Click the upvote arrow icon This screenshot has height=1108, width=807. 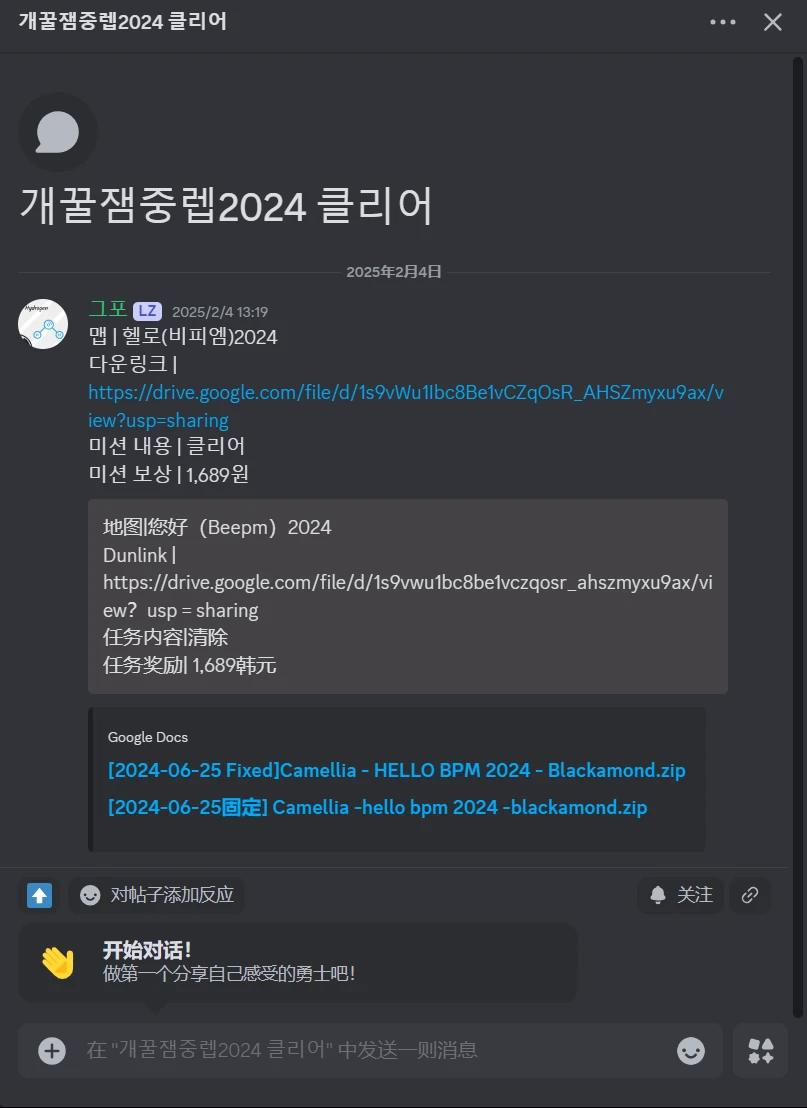pyautogui.click(x=40, y=895)
